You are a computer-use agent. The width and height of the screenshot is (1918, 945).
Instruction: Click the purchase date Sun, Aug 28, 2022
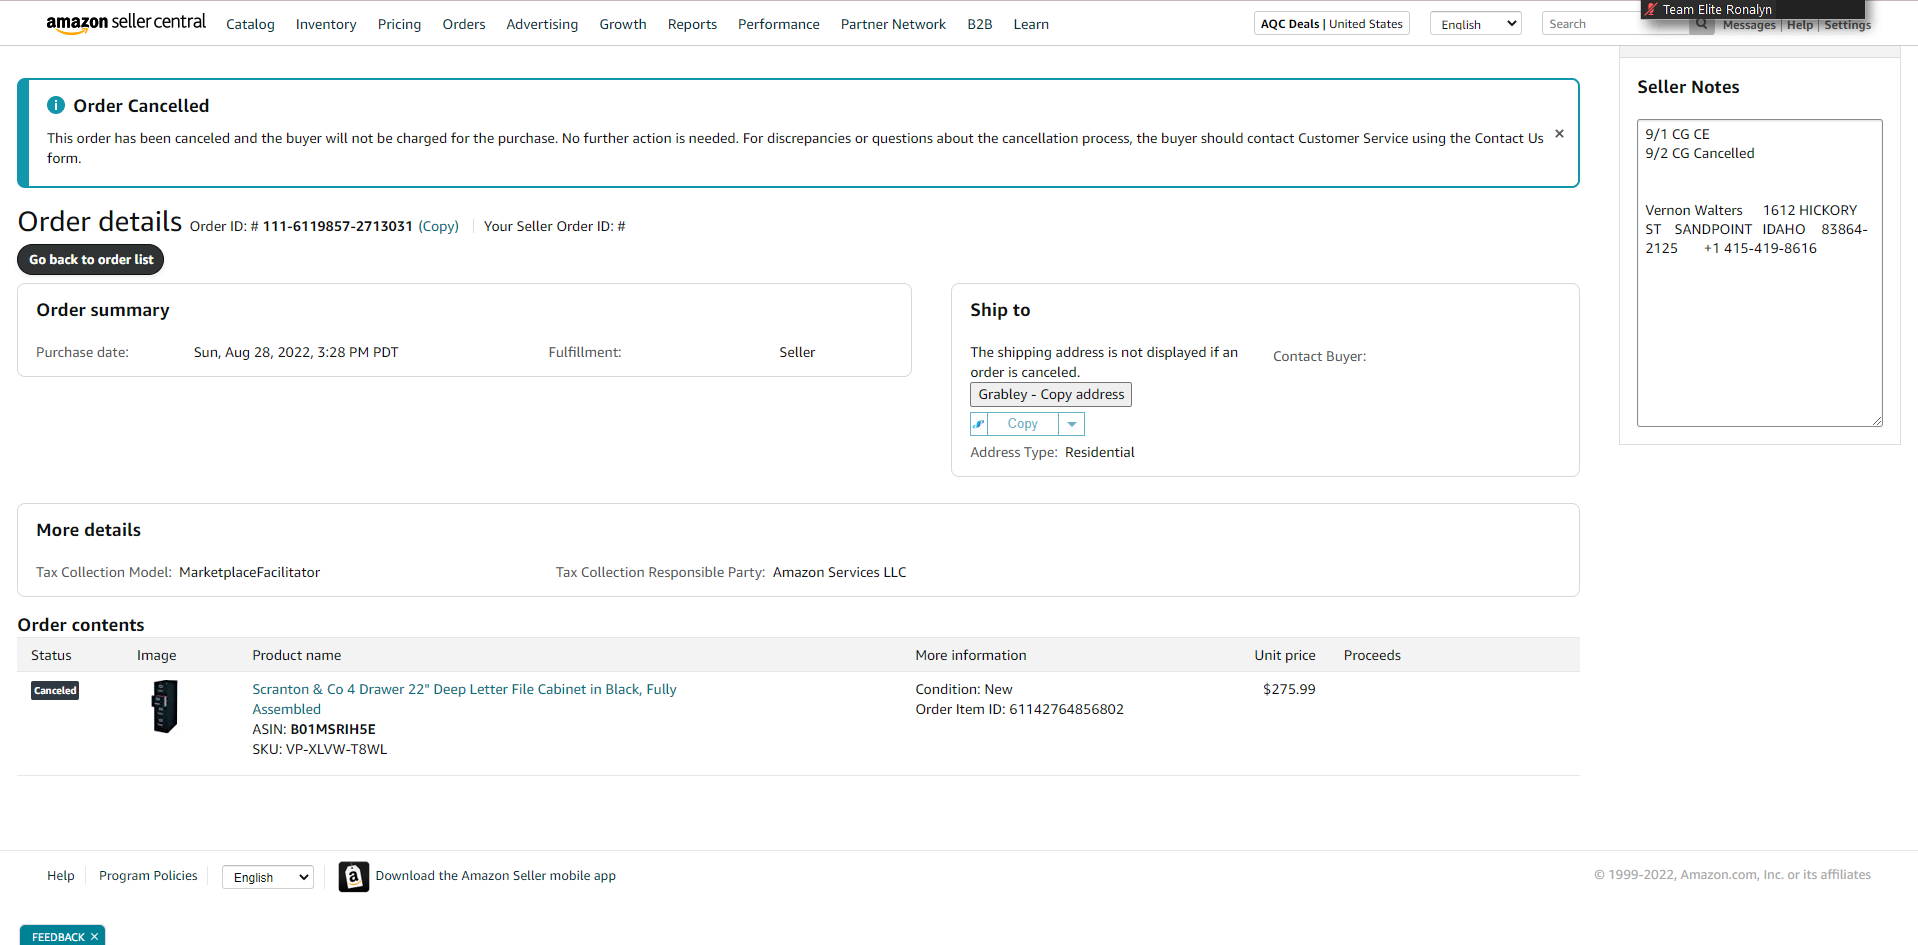pyautogui.click(x=296, y=352)
